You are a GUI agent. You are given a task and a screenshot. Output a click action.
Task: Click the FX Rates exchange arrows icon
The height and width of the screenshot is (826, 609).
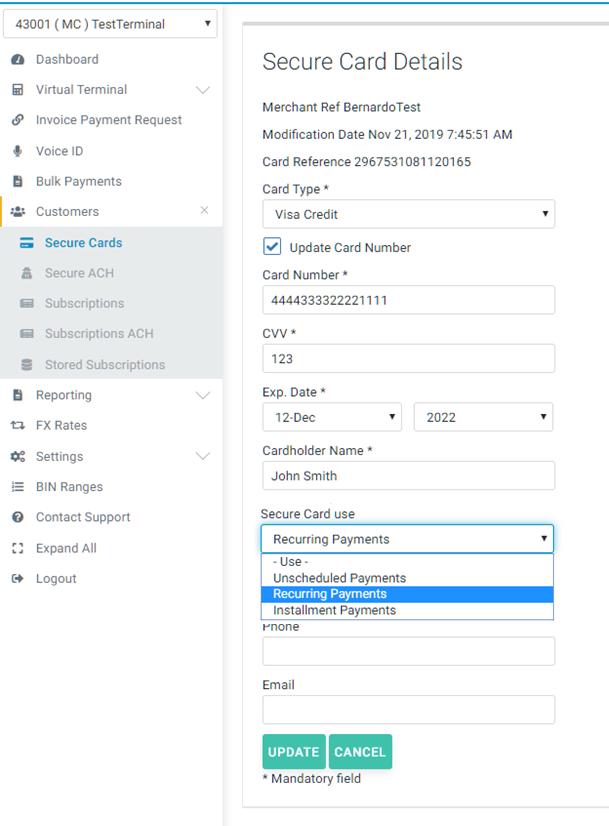(17, 425)
